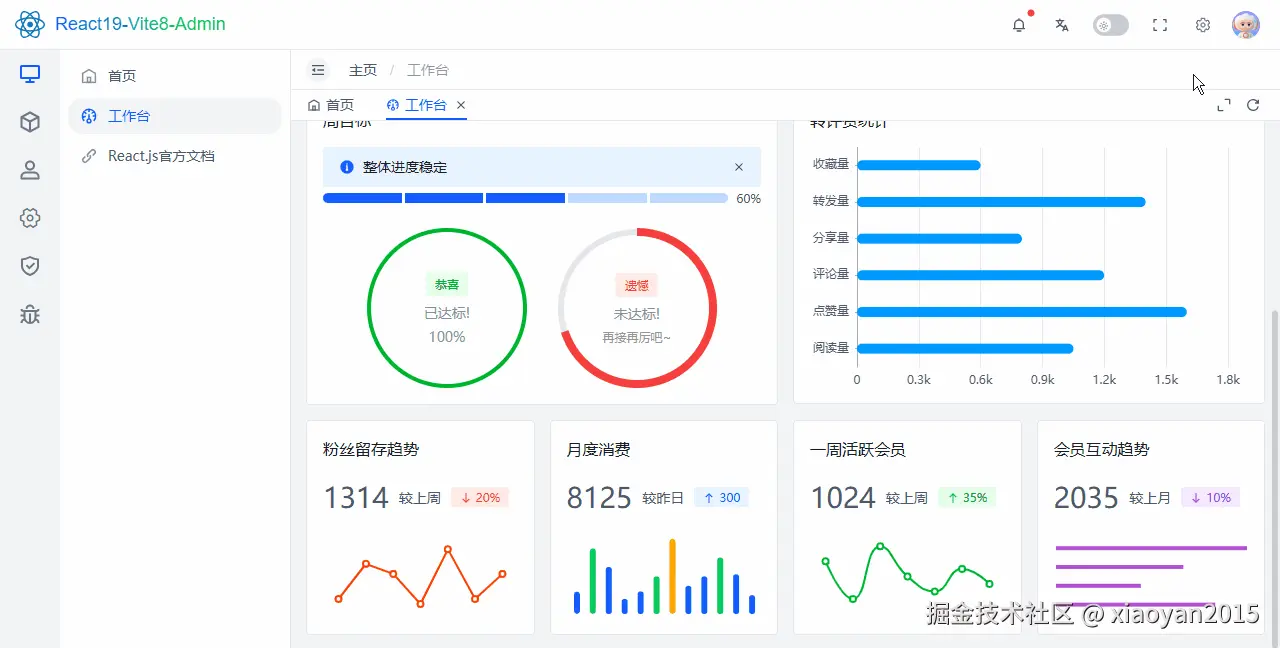The image size is (1280, 648).
Task: Click the 恭喜 tag
Action: (x=447, y=285)
